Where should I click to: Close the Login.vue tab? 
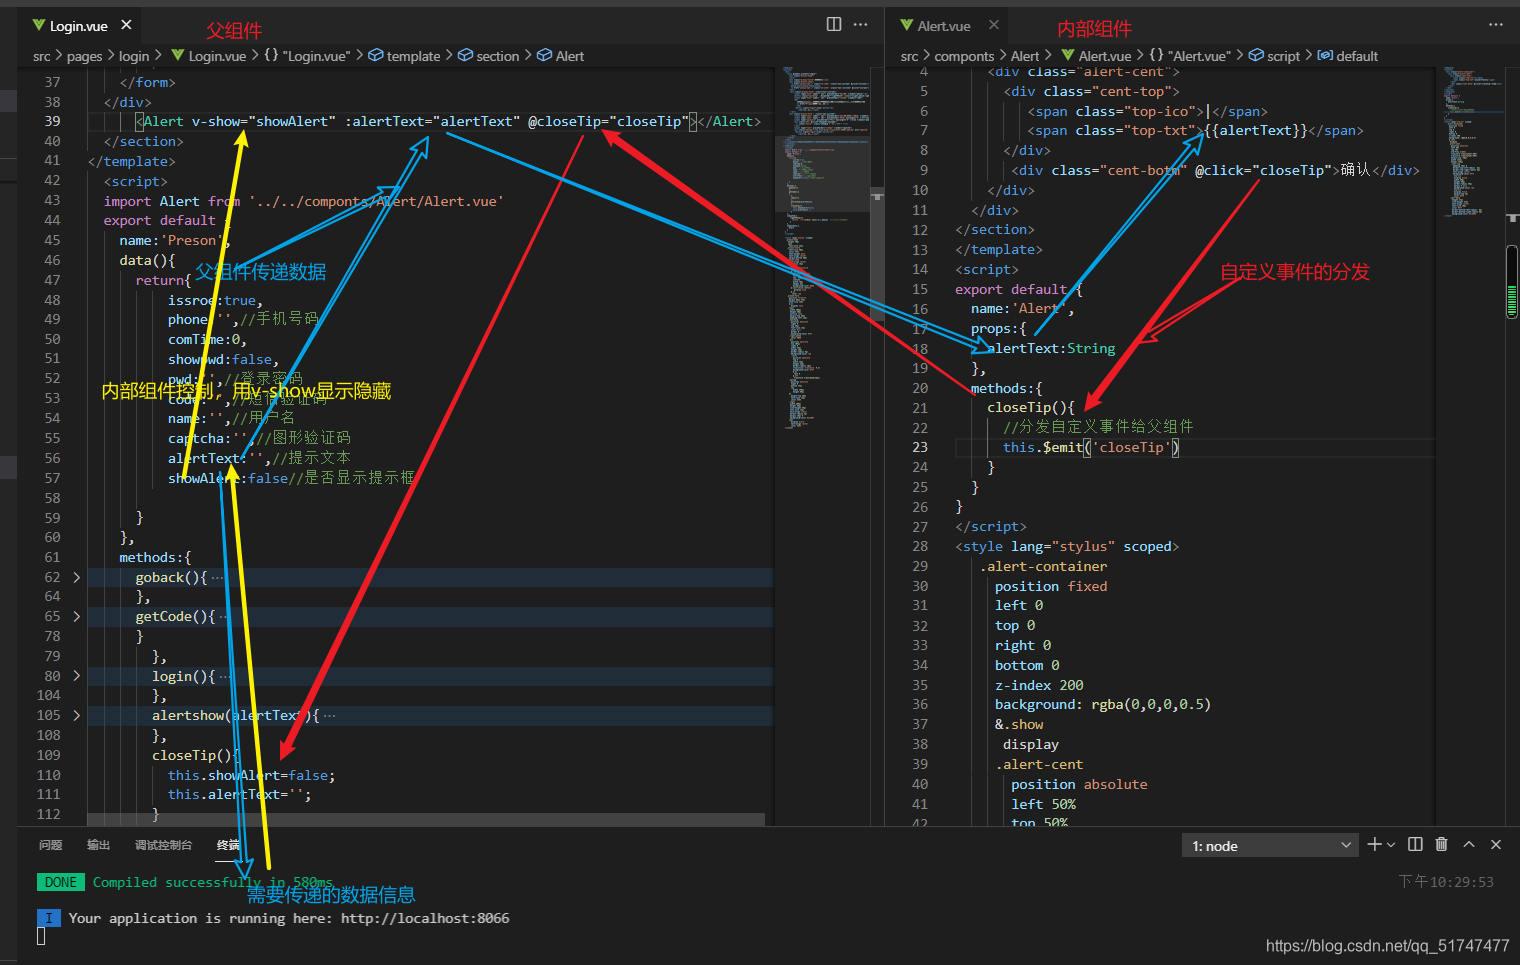(x=126, y=25)
